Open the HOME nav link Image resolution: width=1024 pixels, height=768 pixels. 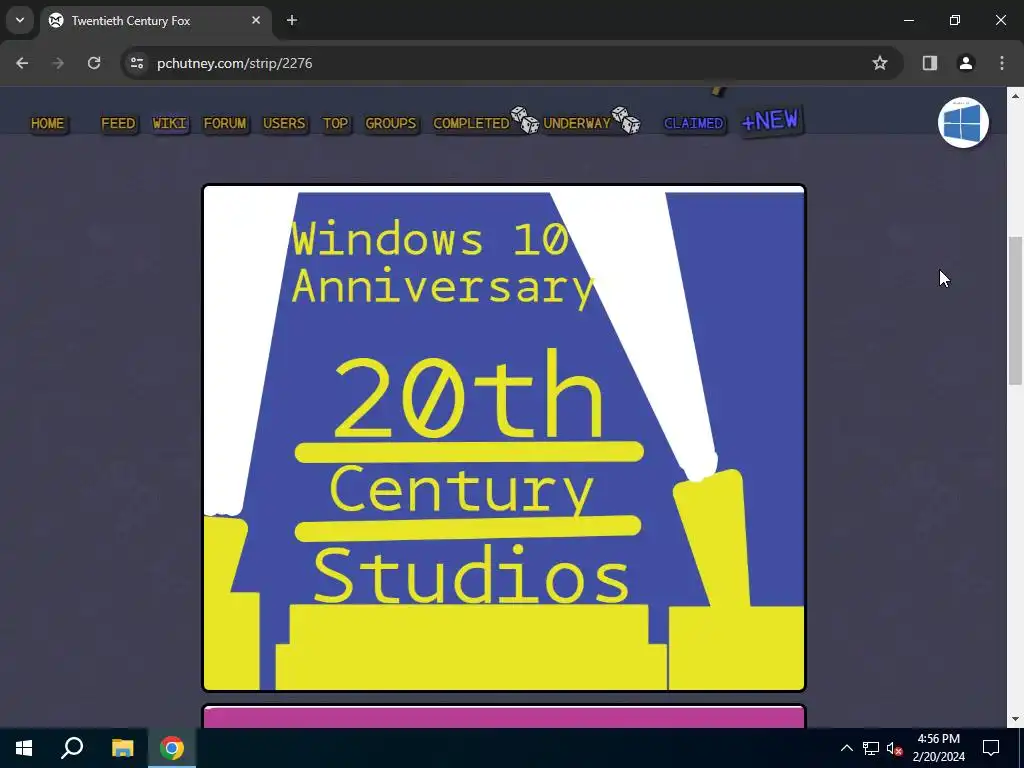[48, 123]
